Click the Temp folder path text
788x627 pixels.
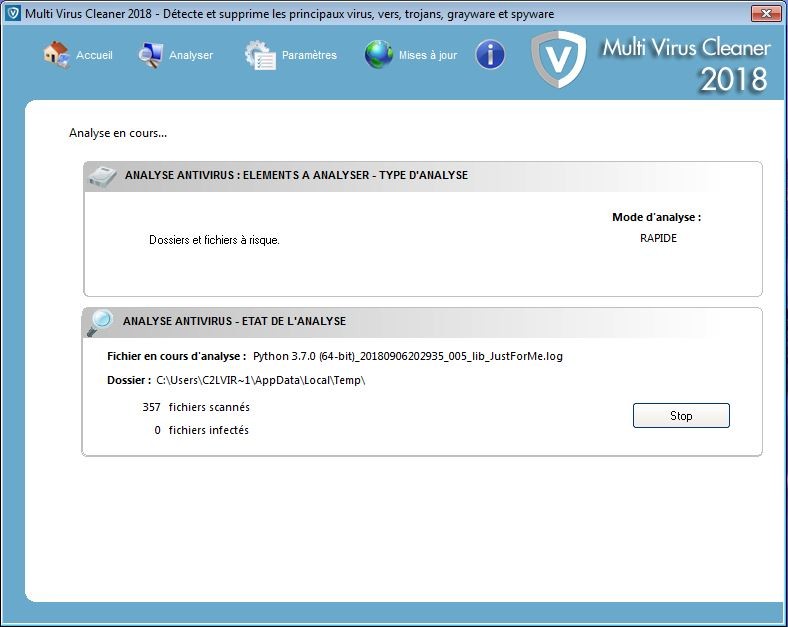tap(261, 380)
